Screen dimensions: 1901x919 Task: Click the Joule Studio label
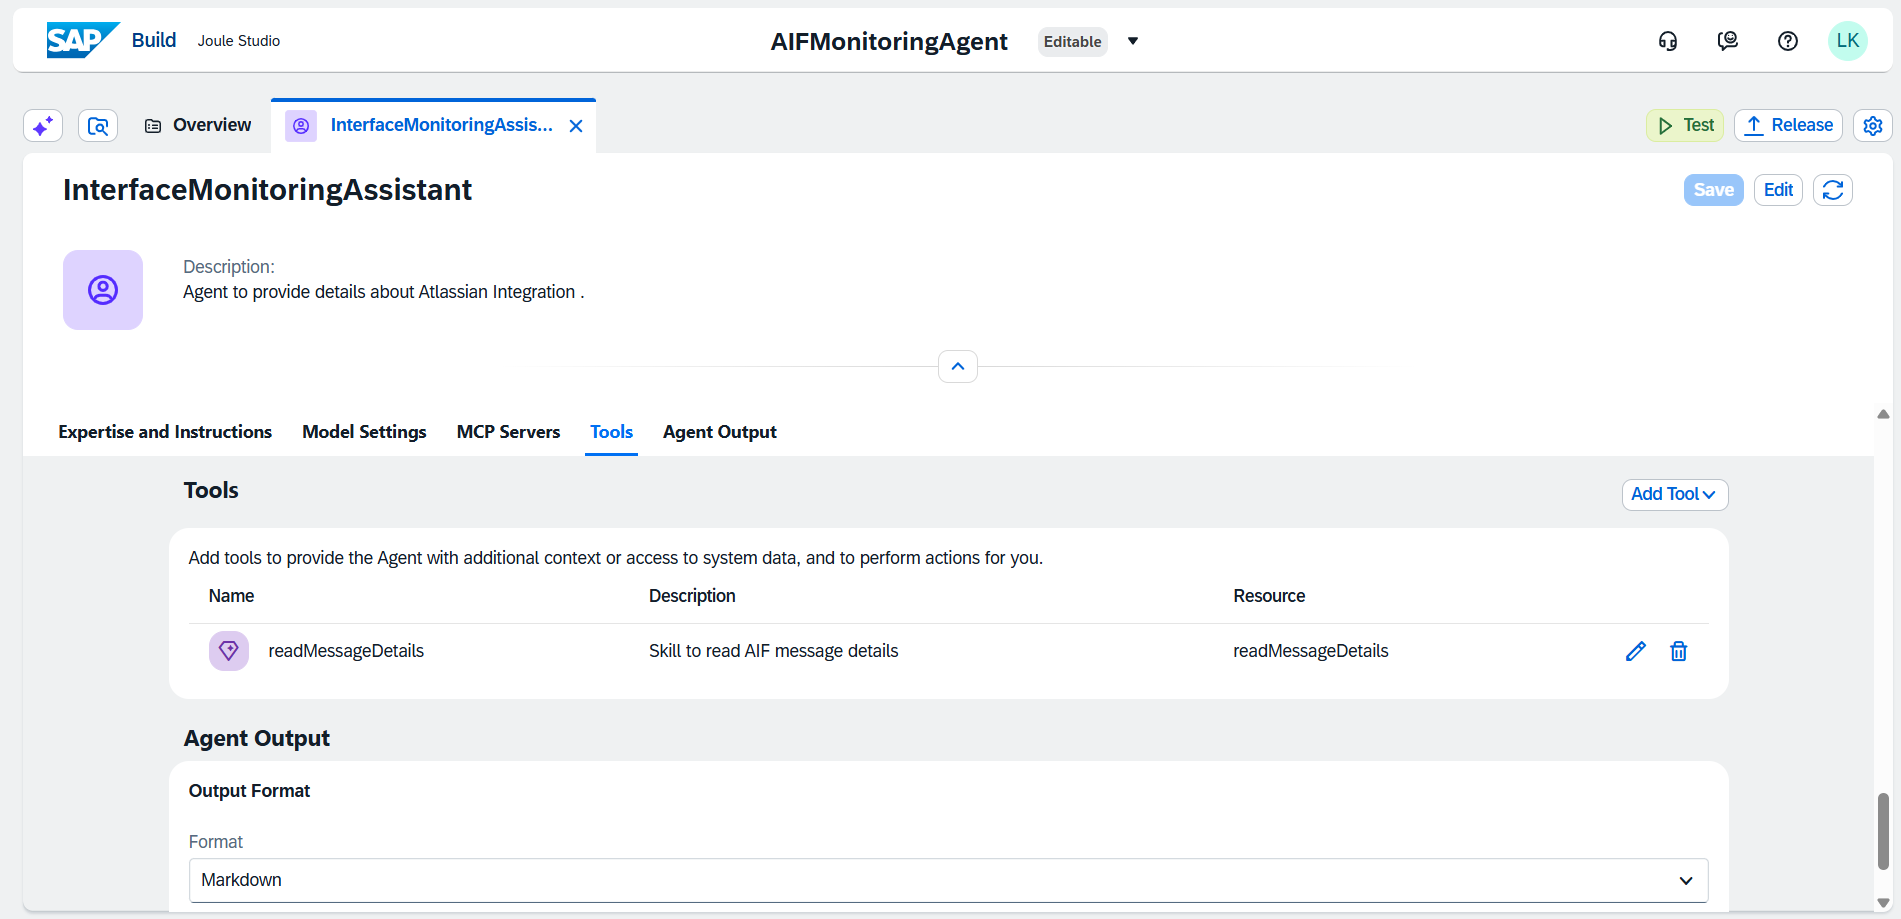(239, 41)
